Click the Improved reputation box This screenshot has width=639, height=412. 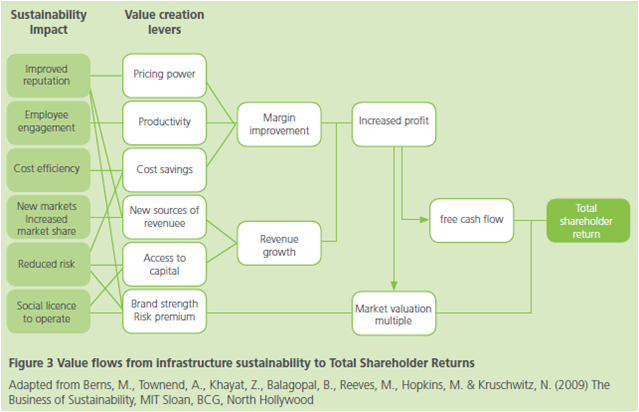tap(47, 77)
